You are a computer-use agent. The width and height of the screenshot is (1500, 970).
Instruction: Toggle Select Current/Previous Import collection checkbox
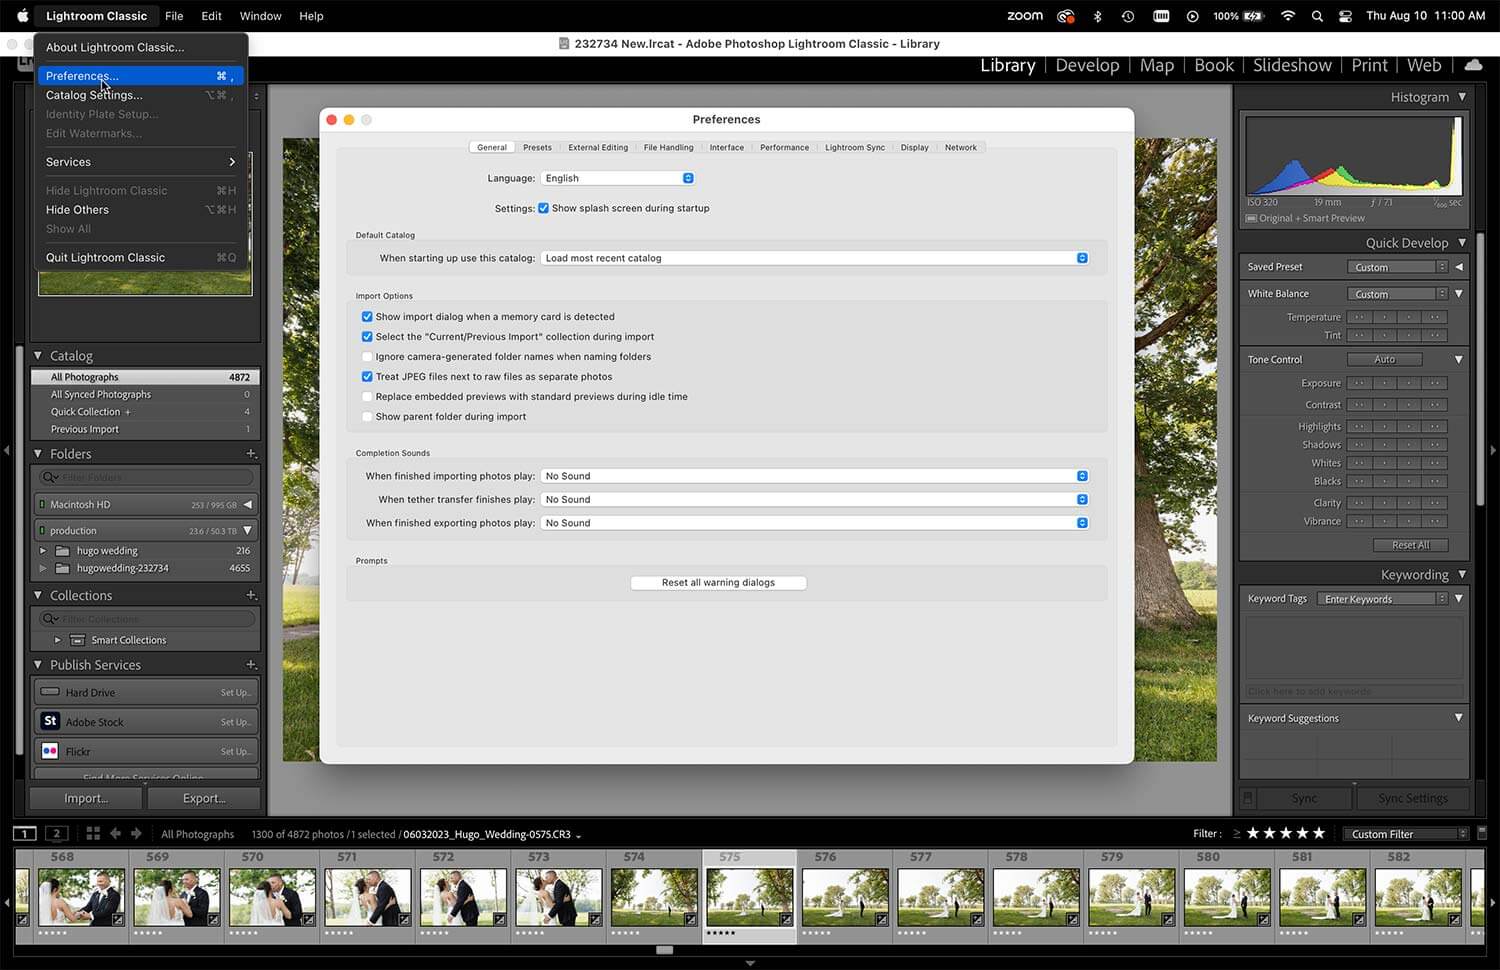click(x=367, y=337)
